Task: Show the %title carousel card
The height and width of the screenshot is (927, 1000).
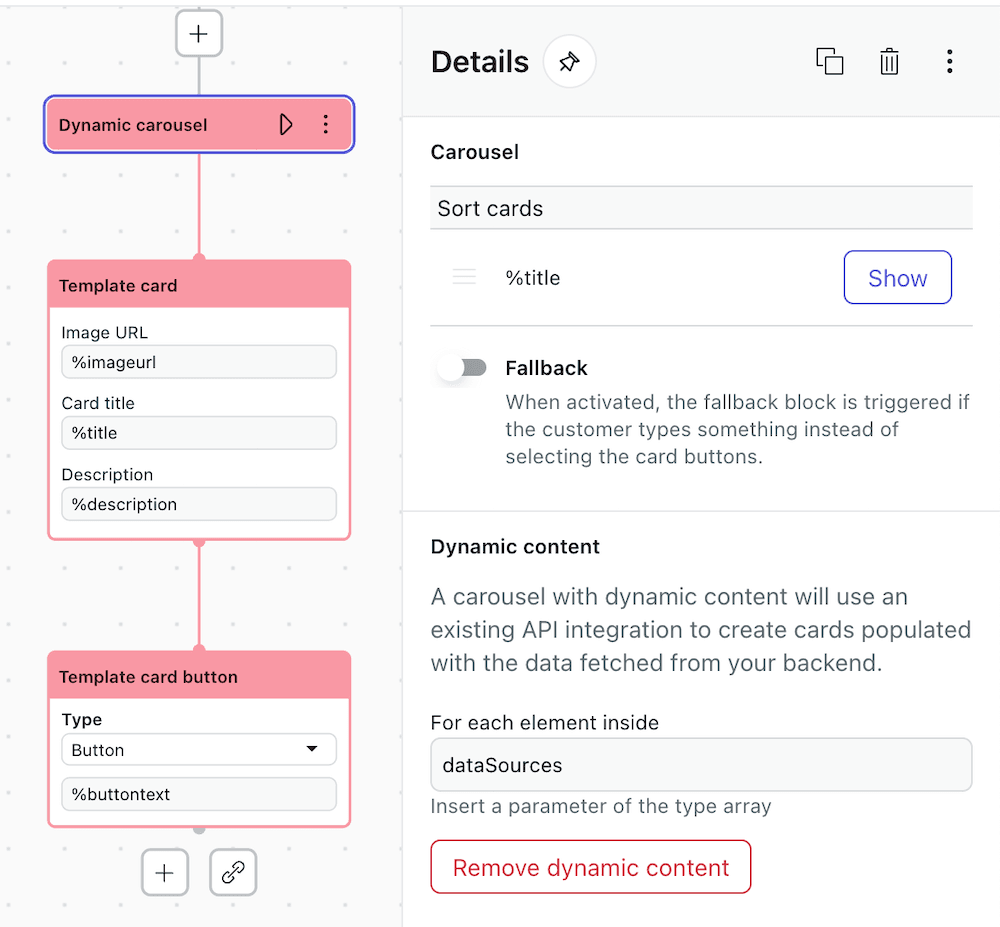Action: point(897,277)
